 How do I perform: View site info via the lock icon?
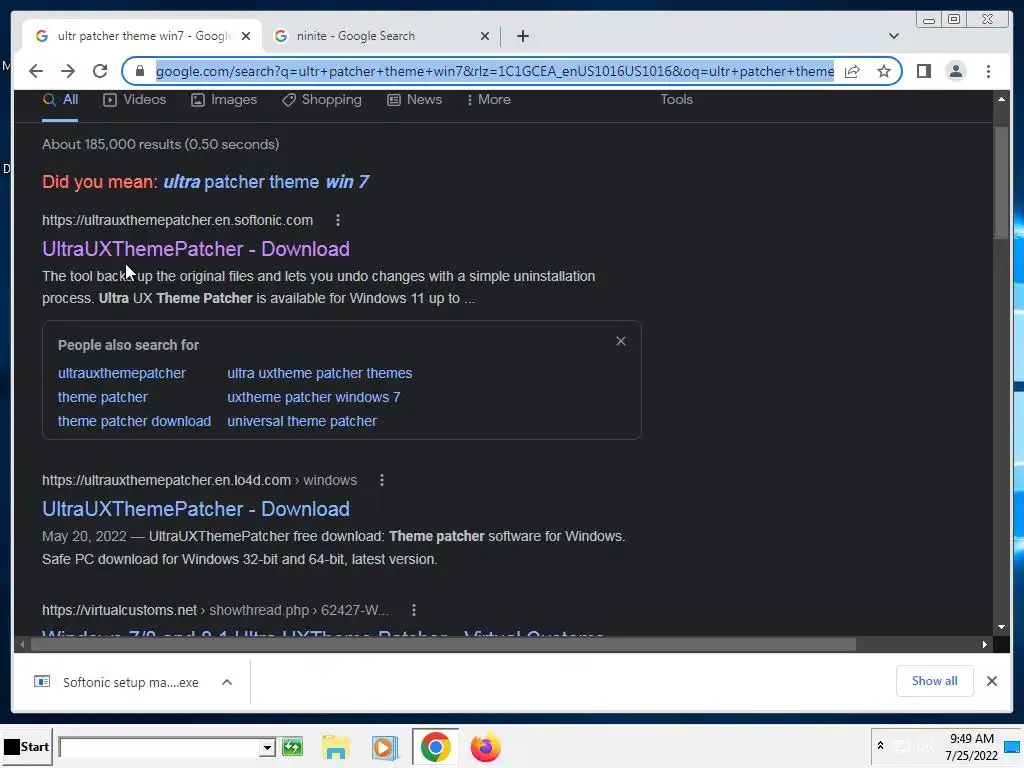[x=139, y=71]
